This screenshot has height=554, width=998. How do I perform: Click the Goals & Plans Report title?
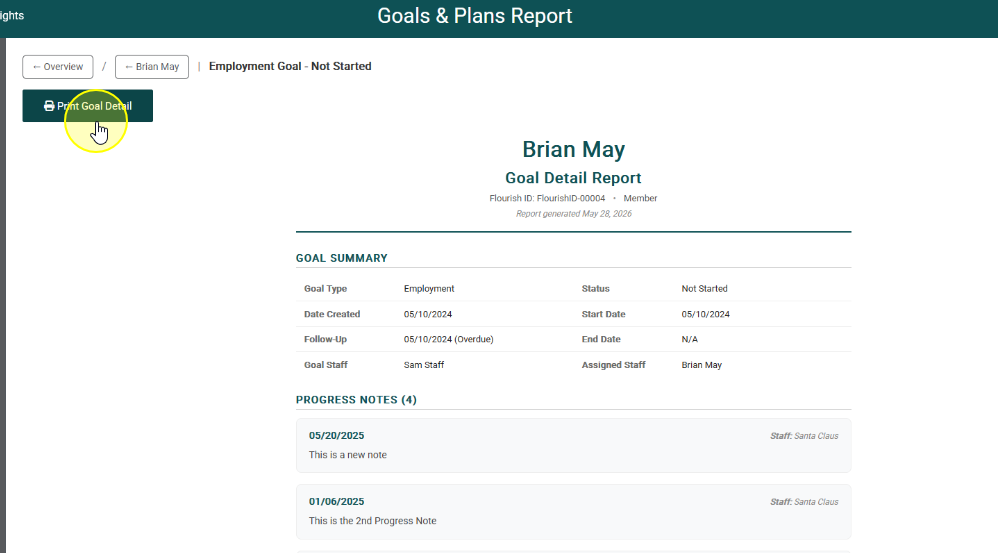click(x=475, y=16)
